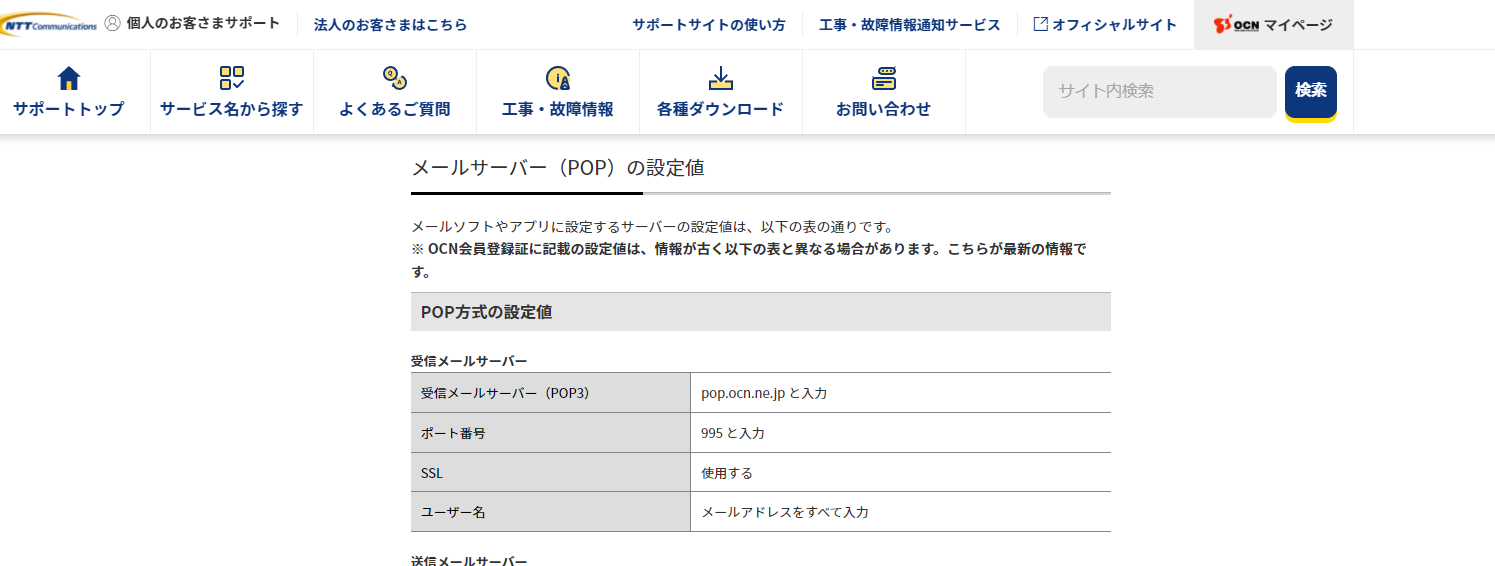Select the 各種ダウンロード menu label

(x=720, y=109)
